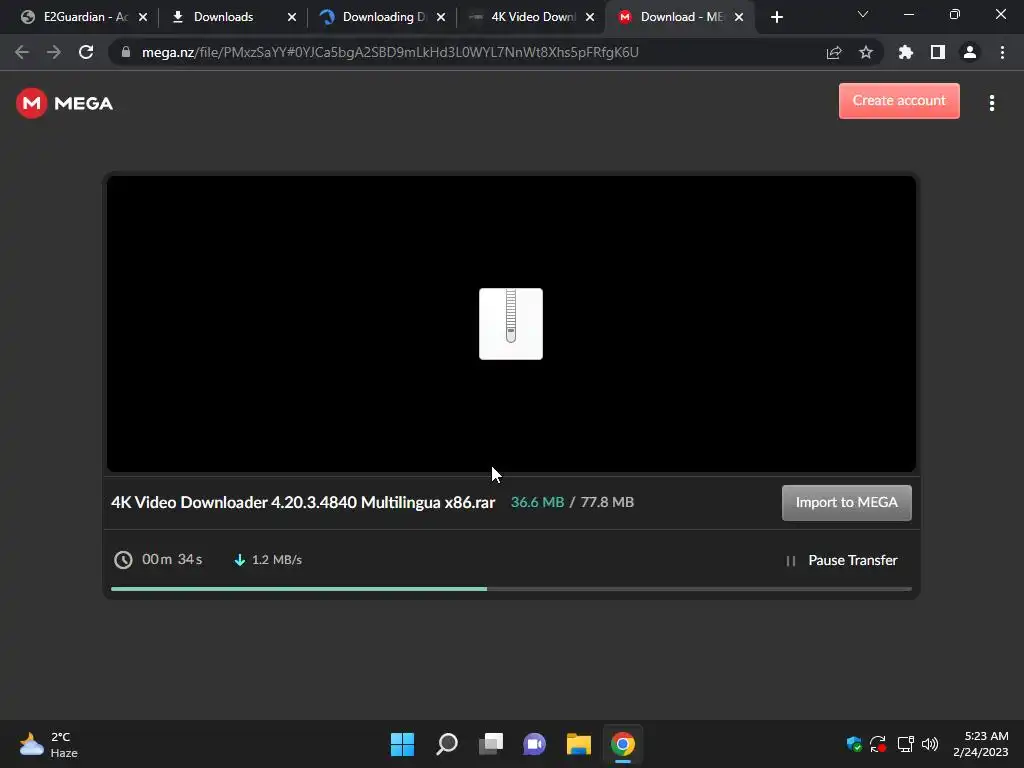Click Import to MEGA button
The height and width of the screenshot is (768, 1024).
coord(846,502)
